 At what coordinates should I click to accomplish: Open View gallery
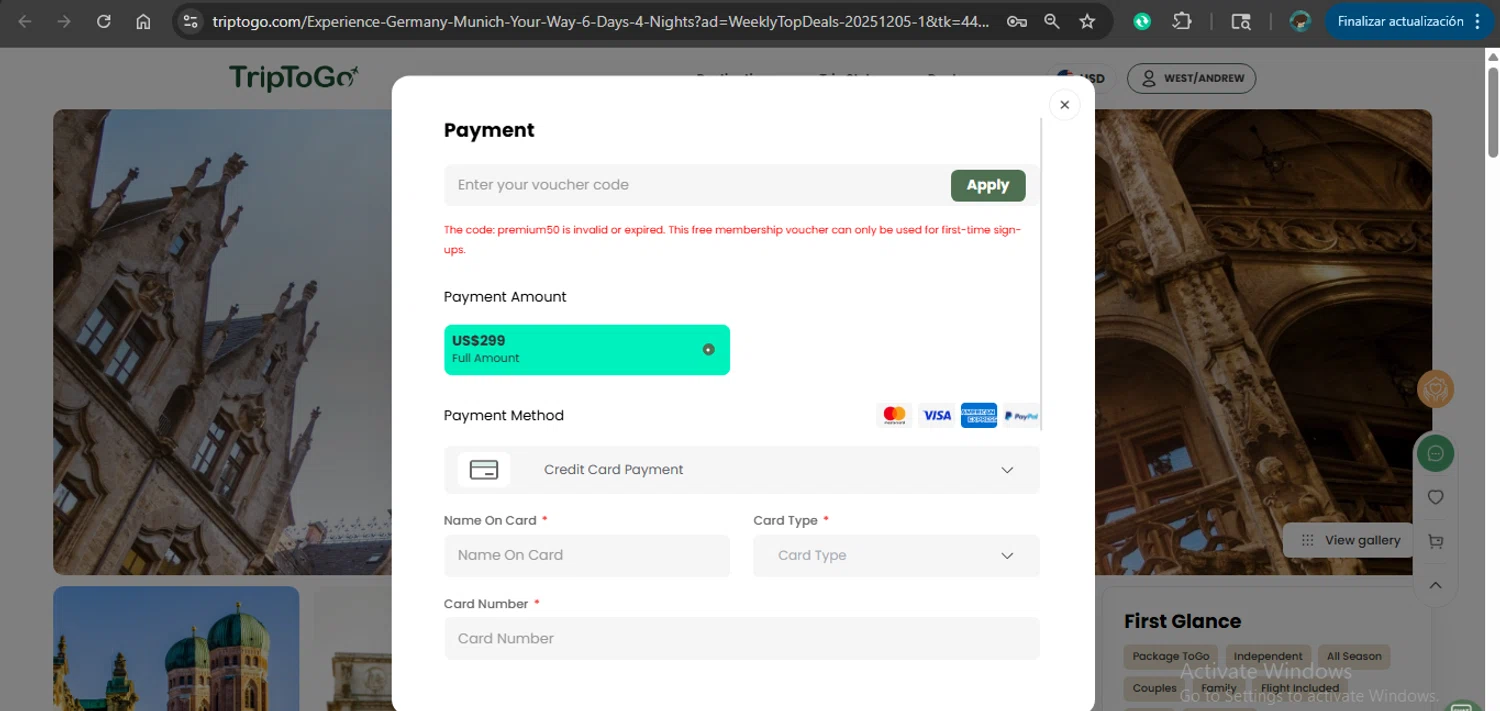(x=1350, y=540)
